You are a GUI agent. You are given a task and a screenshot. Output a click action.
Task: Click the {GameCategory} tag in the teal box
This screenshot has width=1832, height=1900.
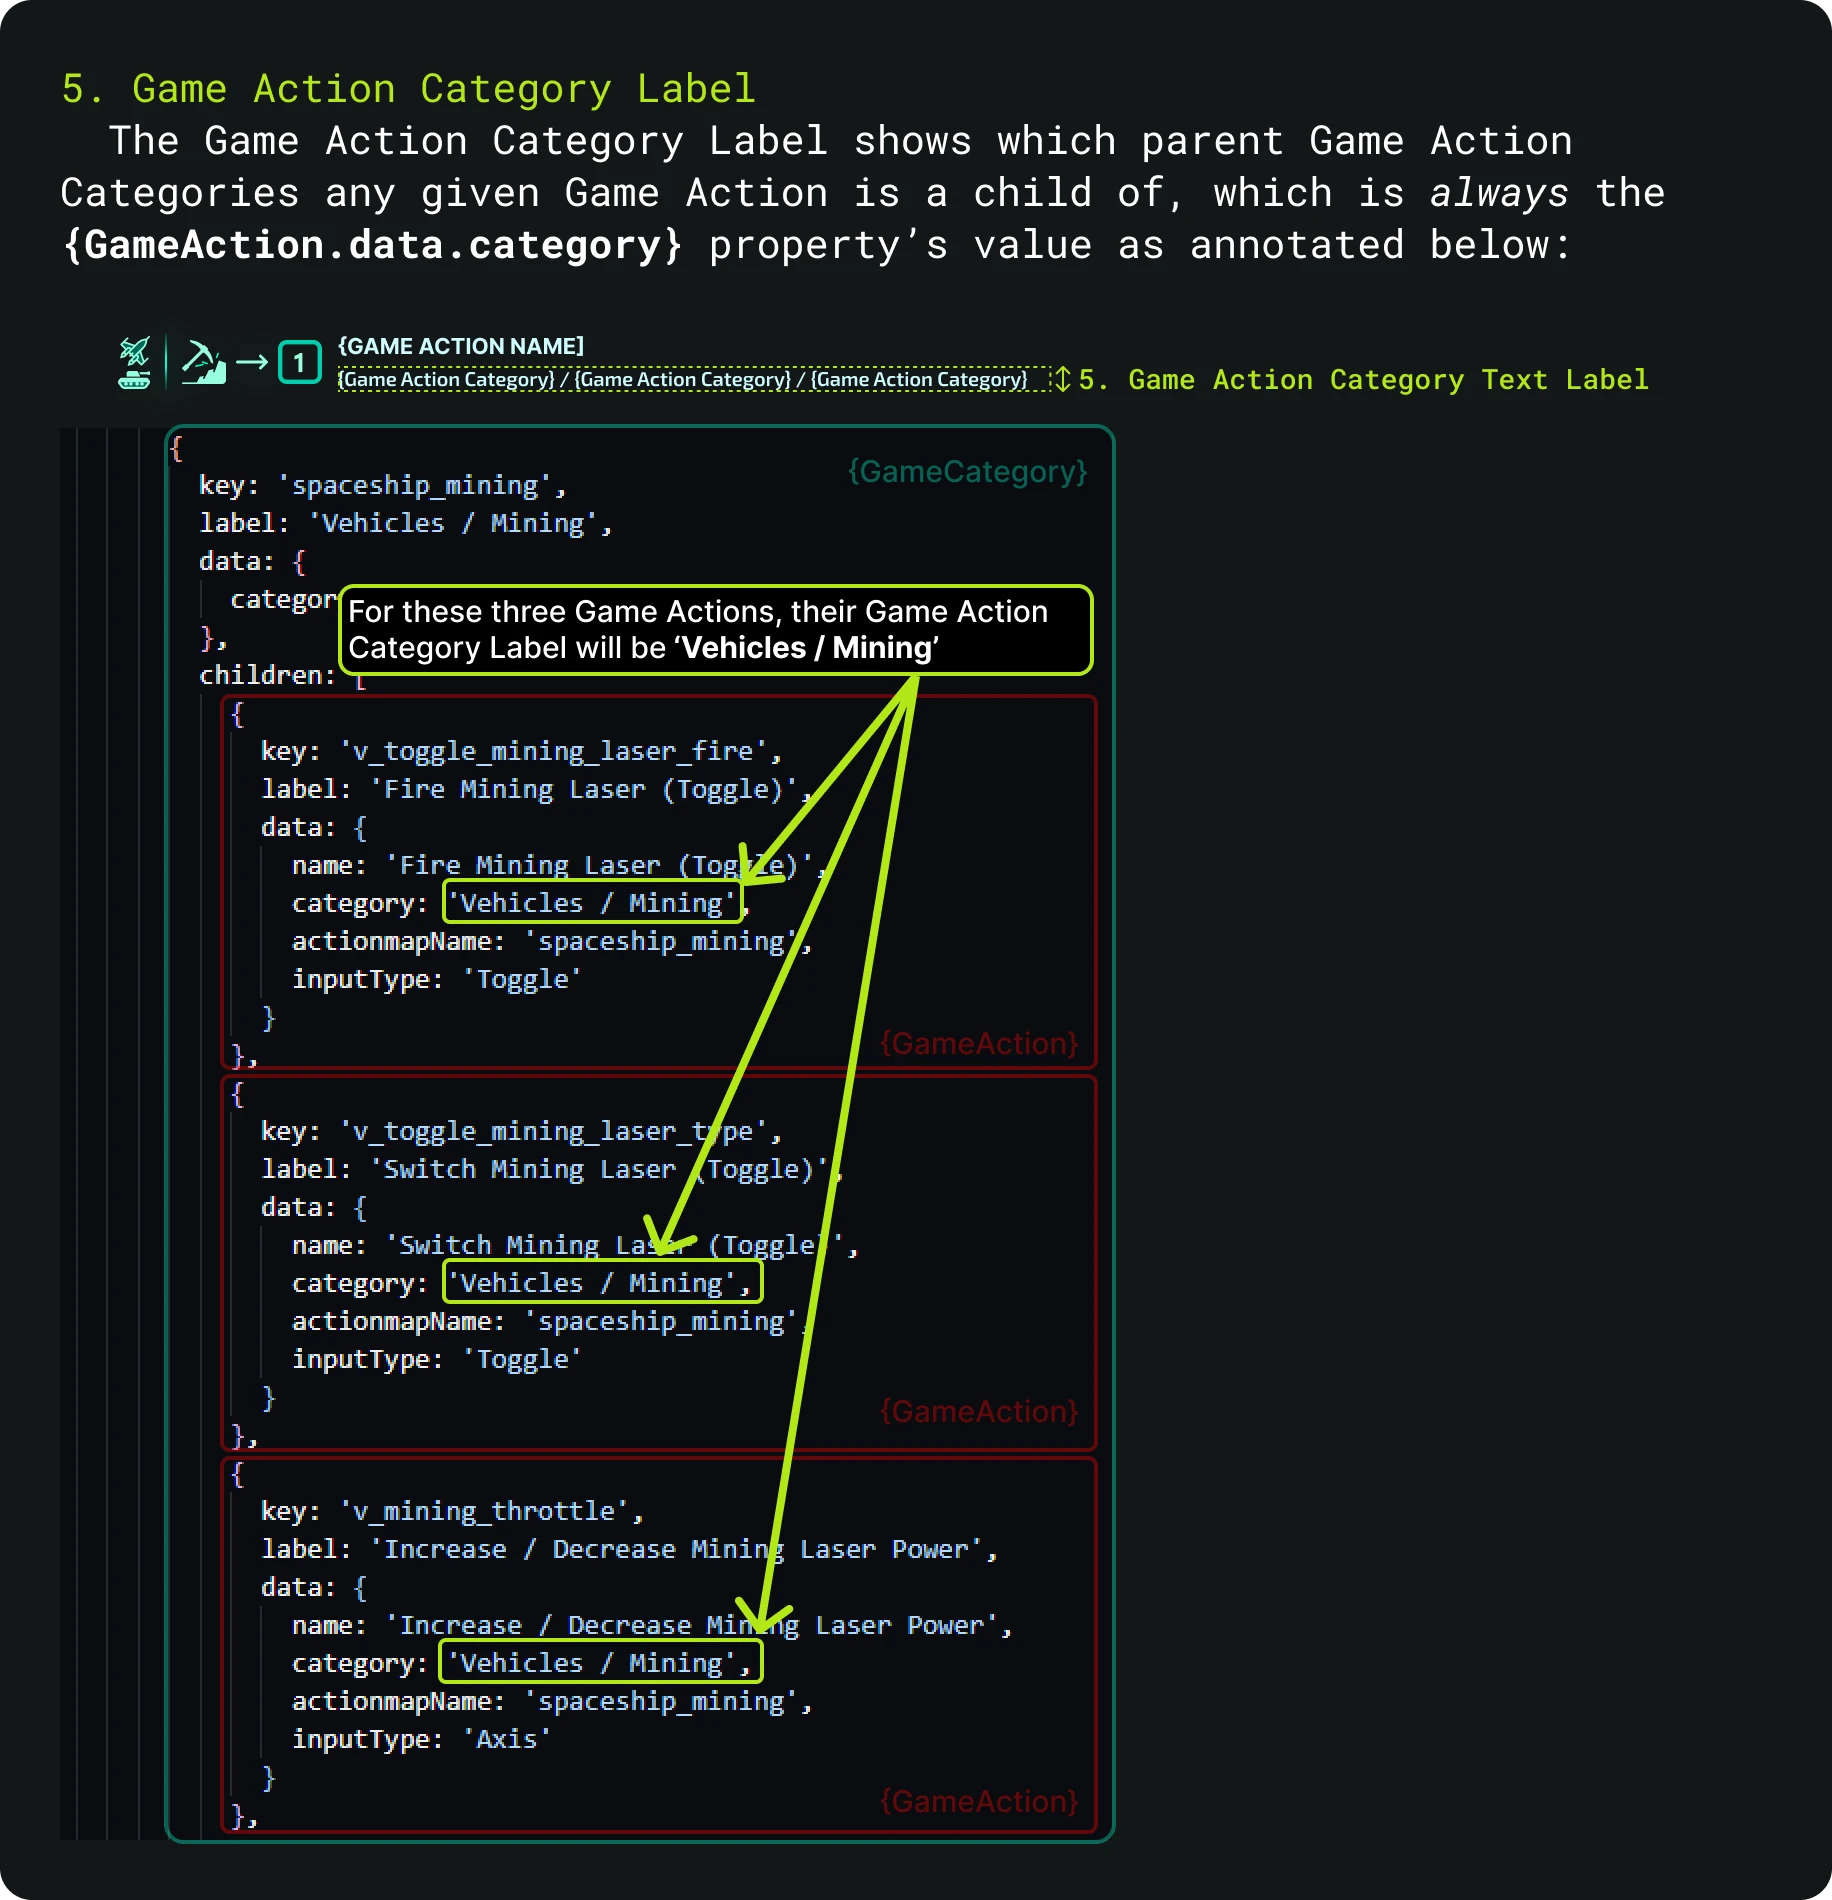click(x=967, y=471)
